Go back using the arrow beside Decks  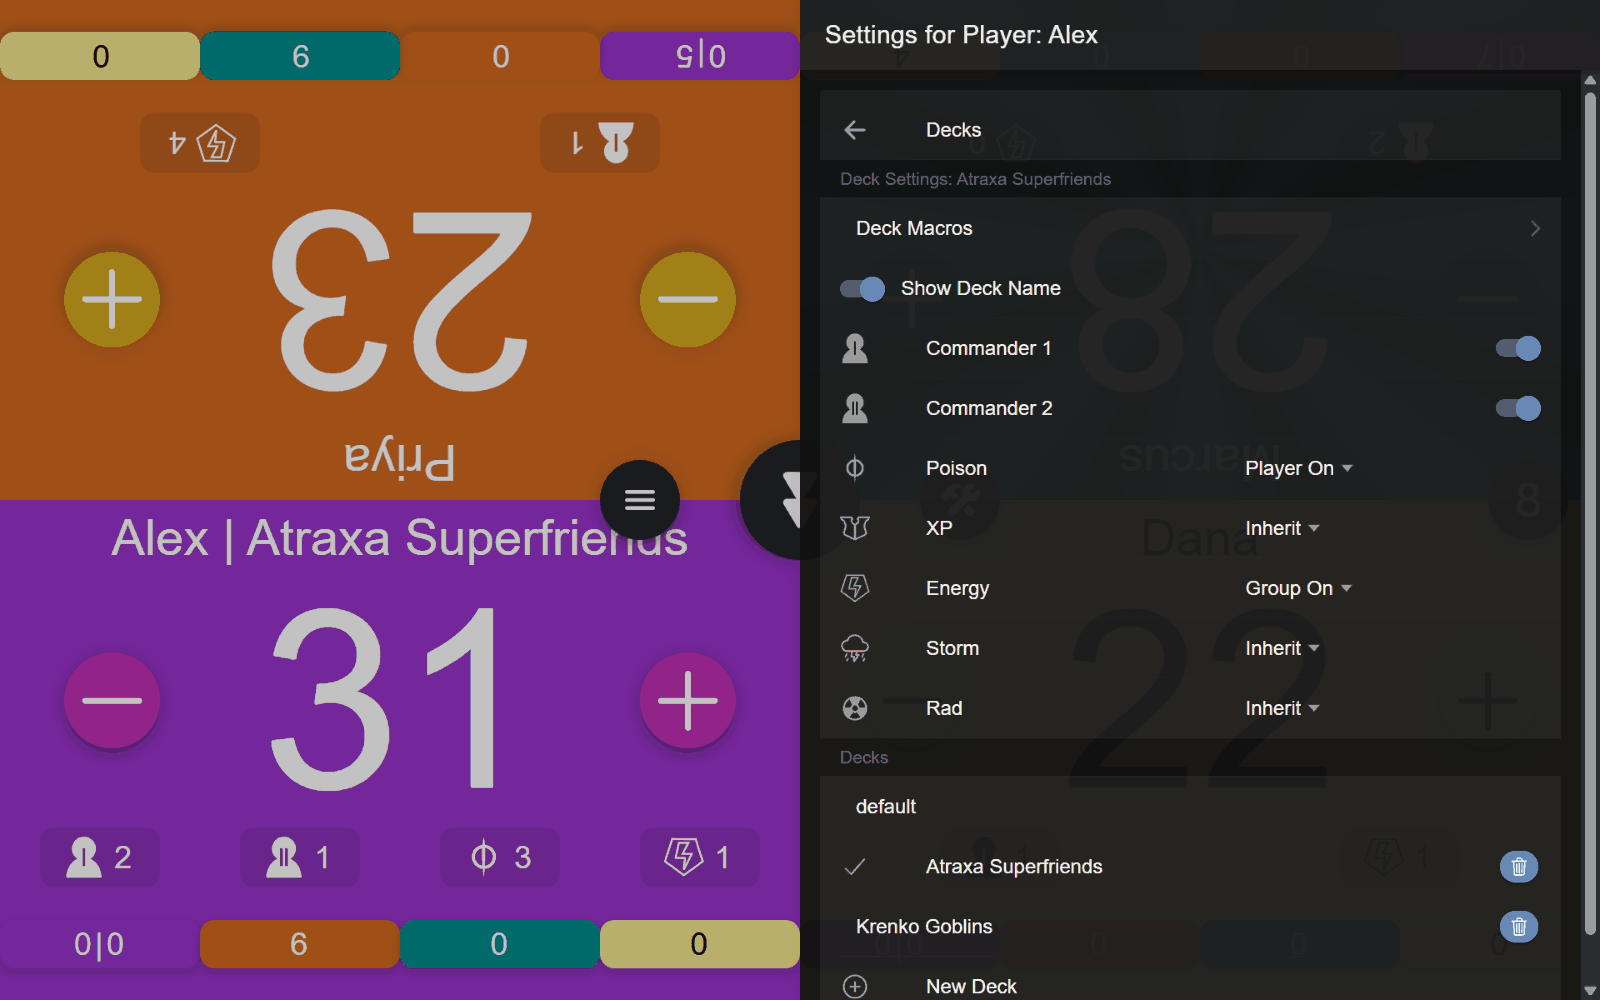[855, 130]
